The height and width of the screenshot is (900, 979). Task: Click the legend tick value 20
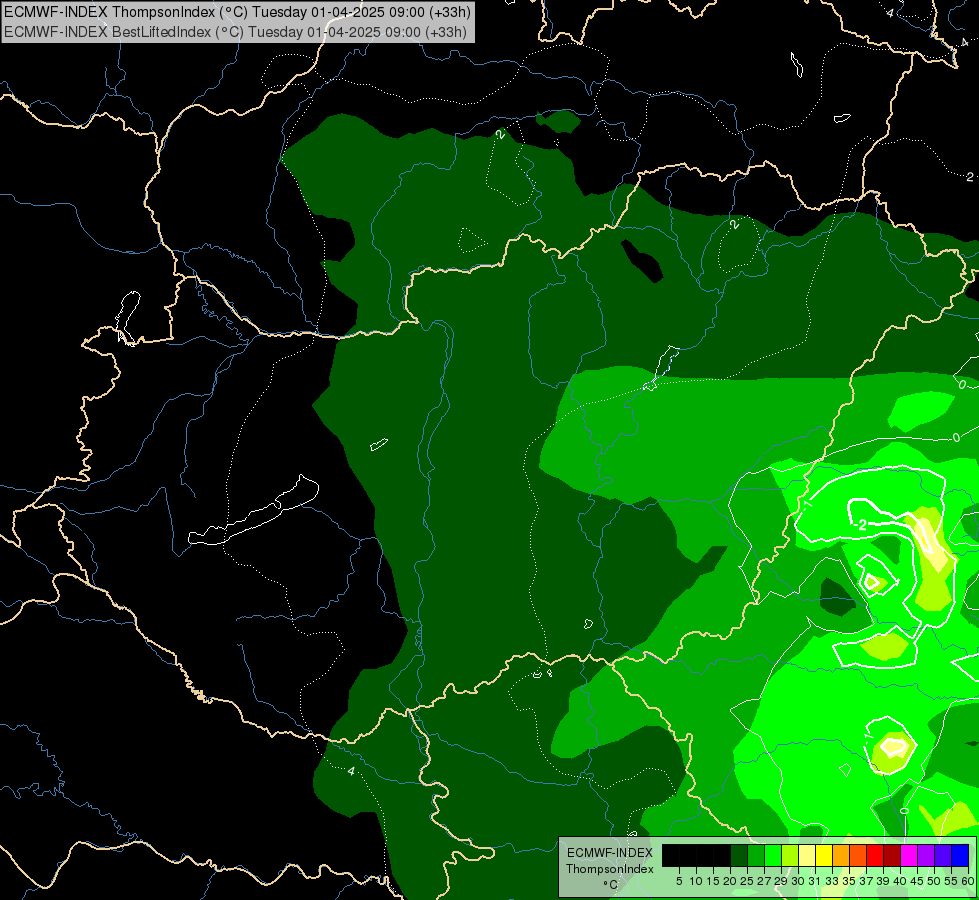tap(730, 881)
